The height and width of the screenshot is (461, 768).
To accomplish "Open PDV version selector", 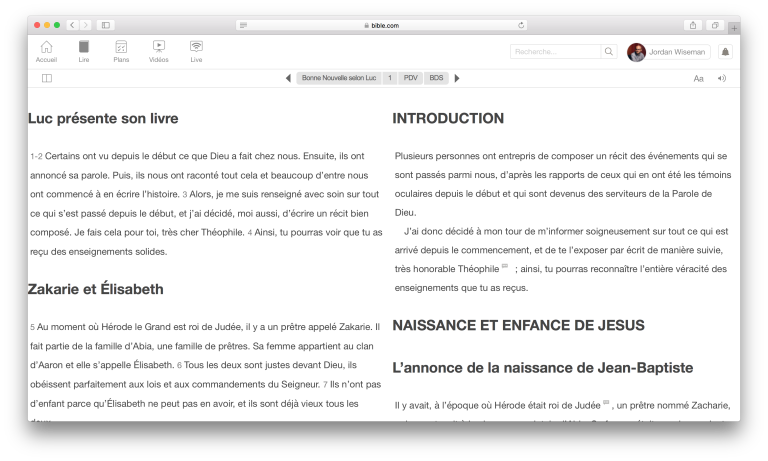I will pyautogui.click(x=410, y=78).
